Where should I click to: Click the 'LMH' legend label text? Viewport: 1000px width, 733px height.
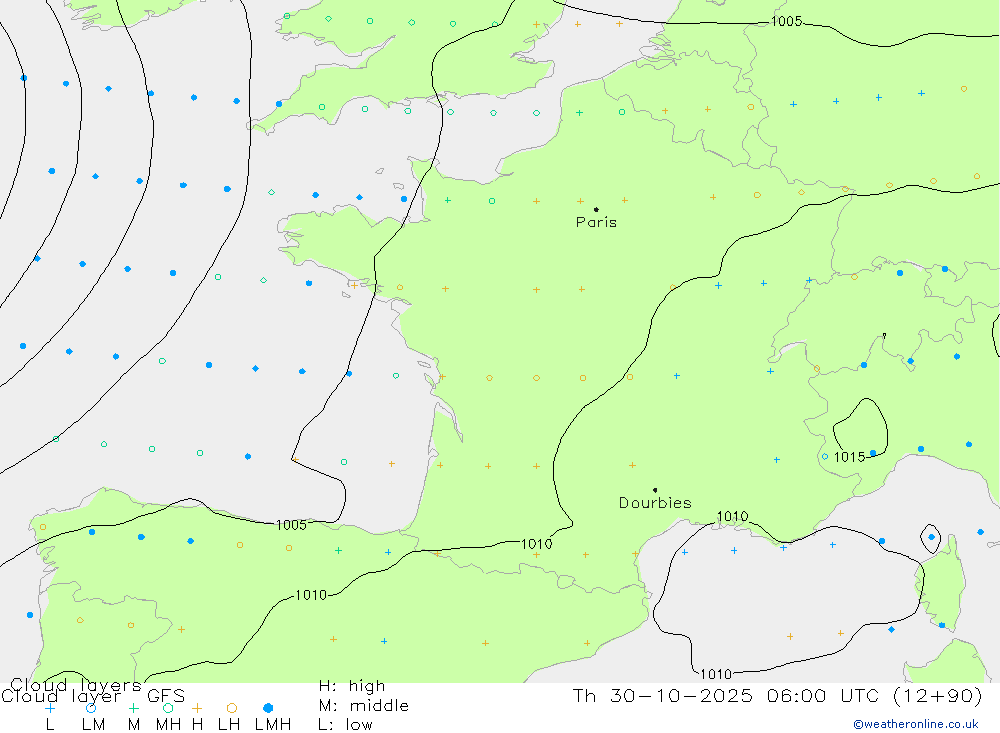point(273,725)
